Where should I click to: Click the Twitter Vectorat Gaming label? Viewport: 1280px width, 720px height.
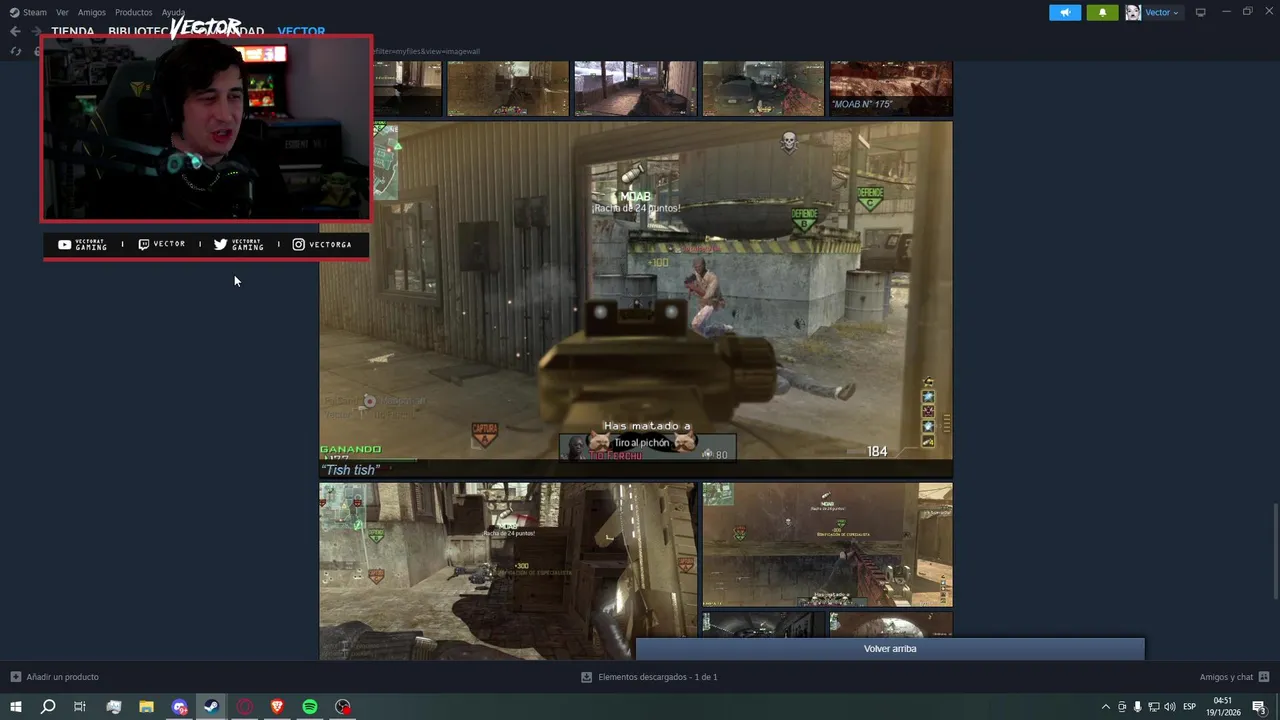pyautogui.click(x=239, y=244)
